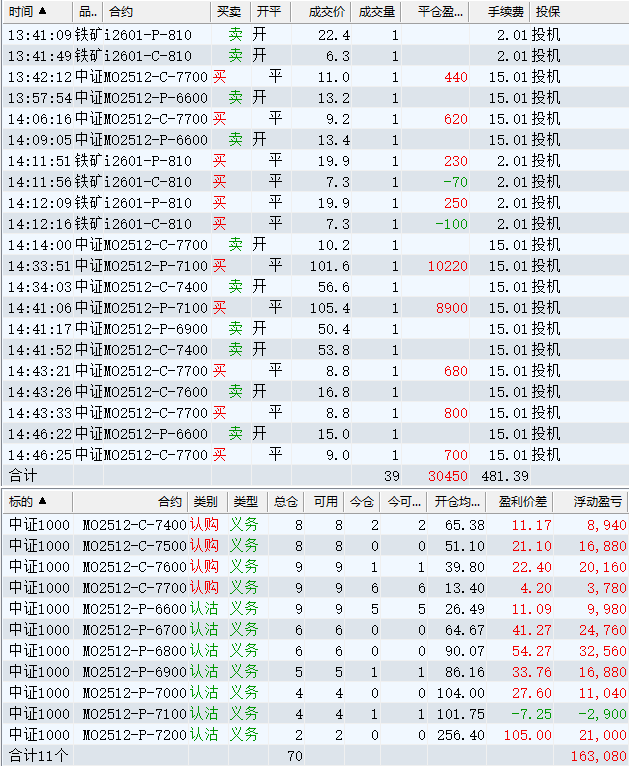
Task: Click the 总仓 column header
Action: point(286,501)
